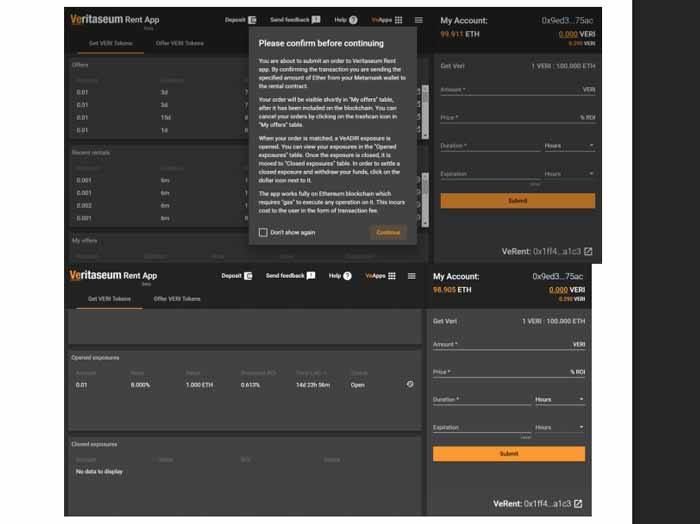Image resolution: width=700 pixels, height=524 pixels.
Task: Open VeApps grid icon in top screenshot
Action: pos(399,20)
